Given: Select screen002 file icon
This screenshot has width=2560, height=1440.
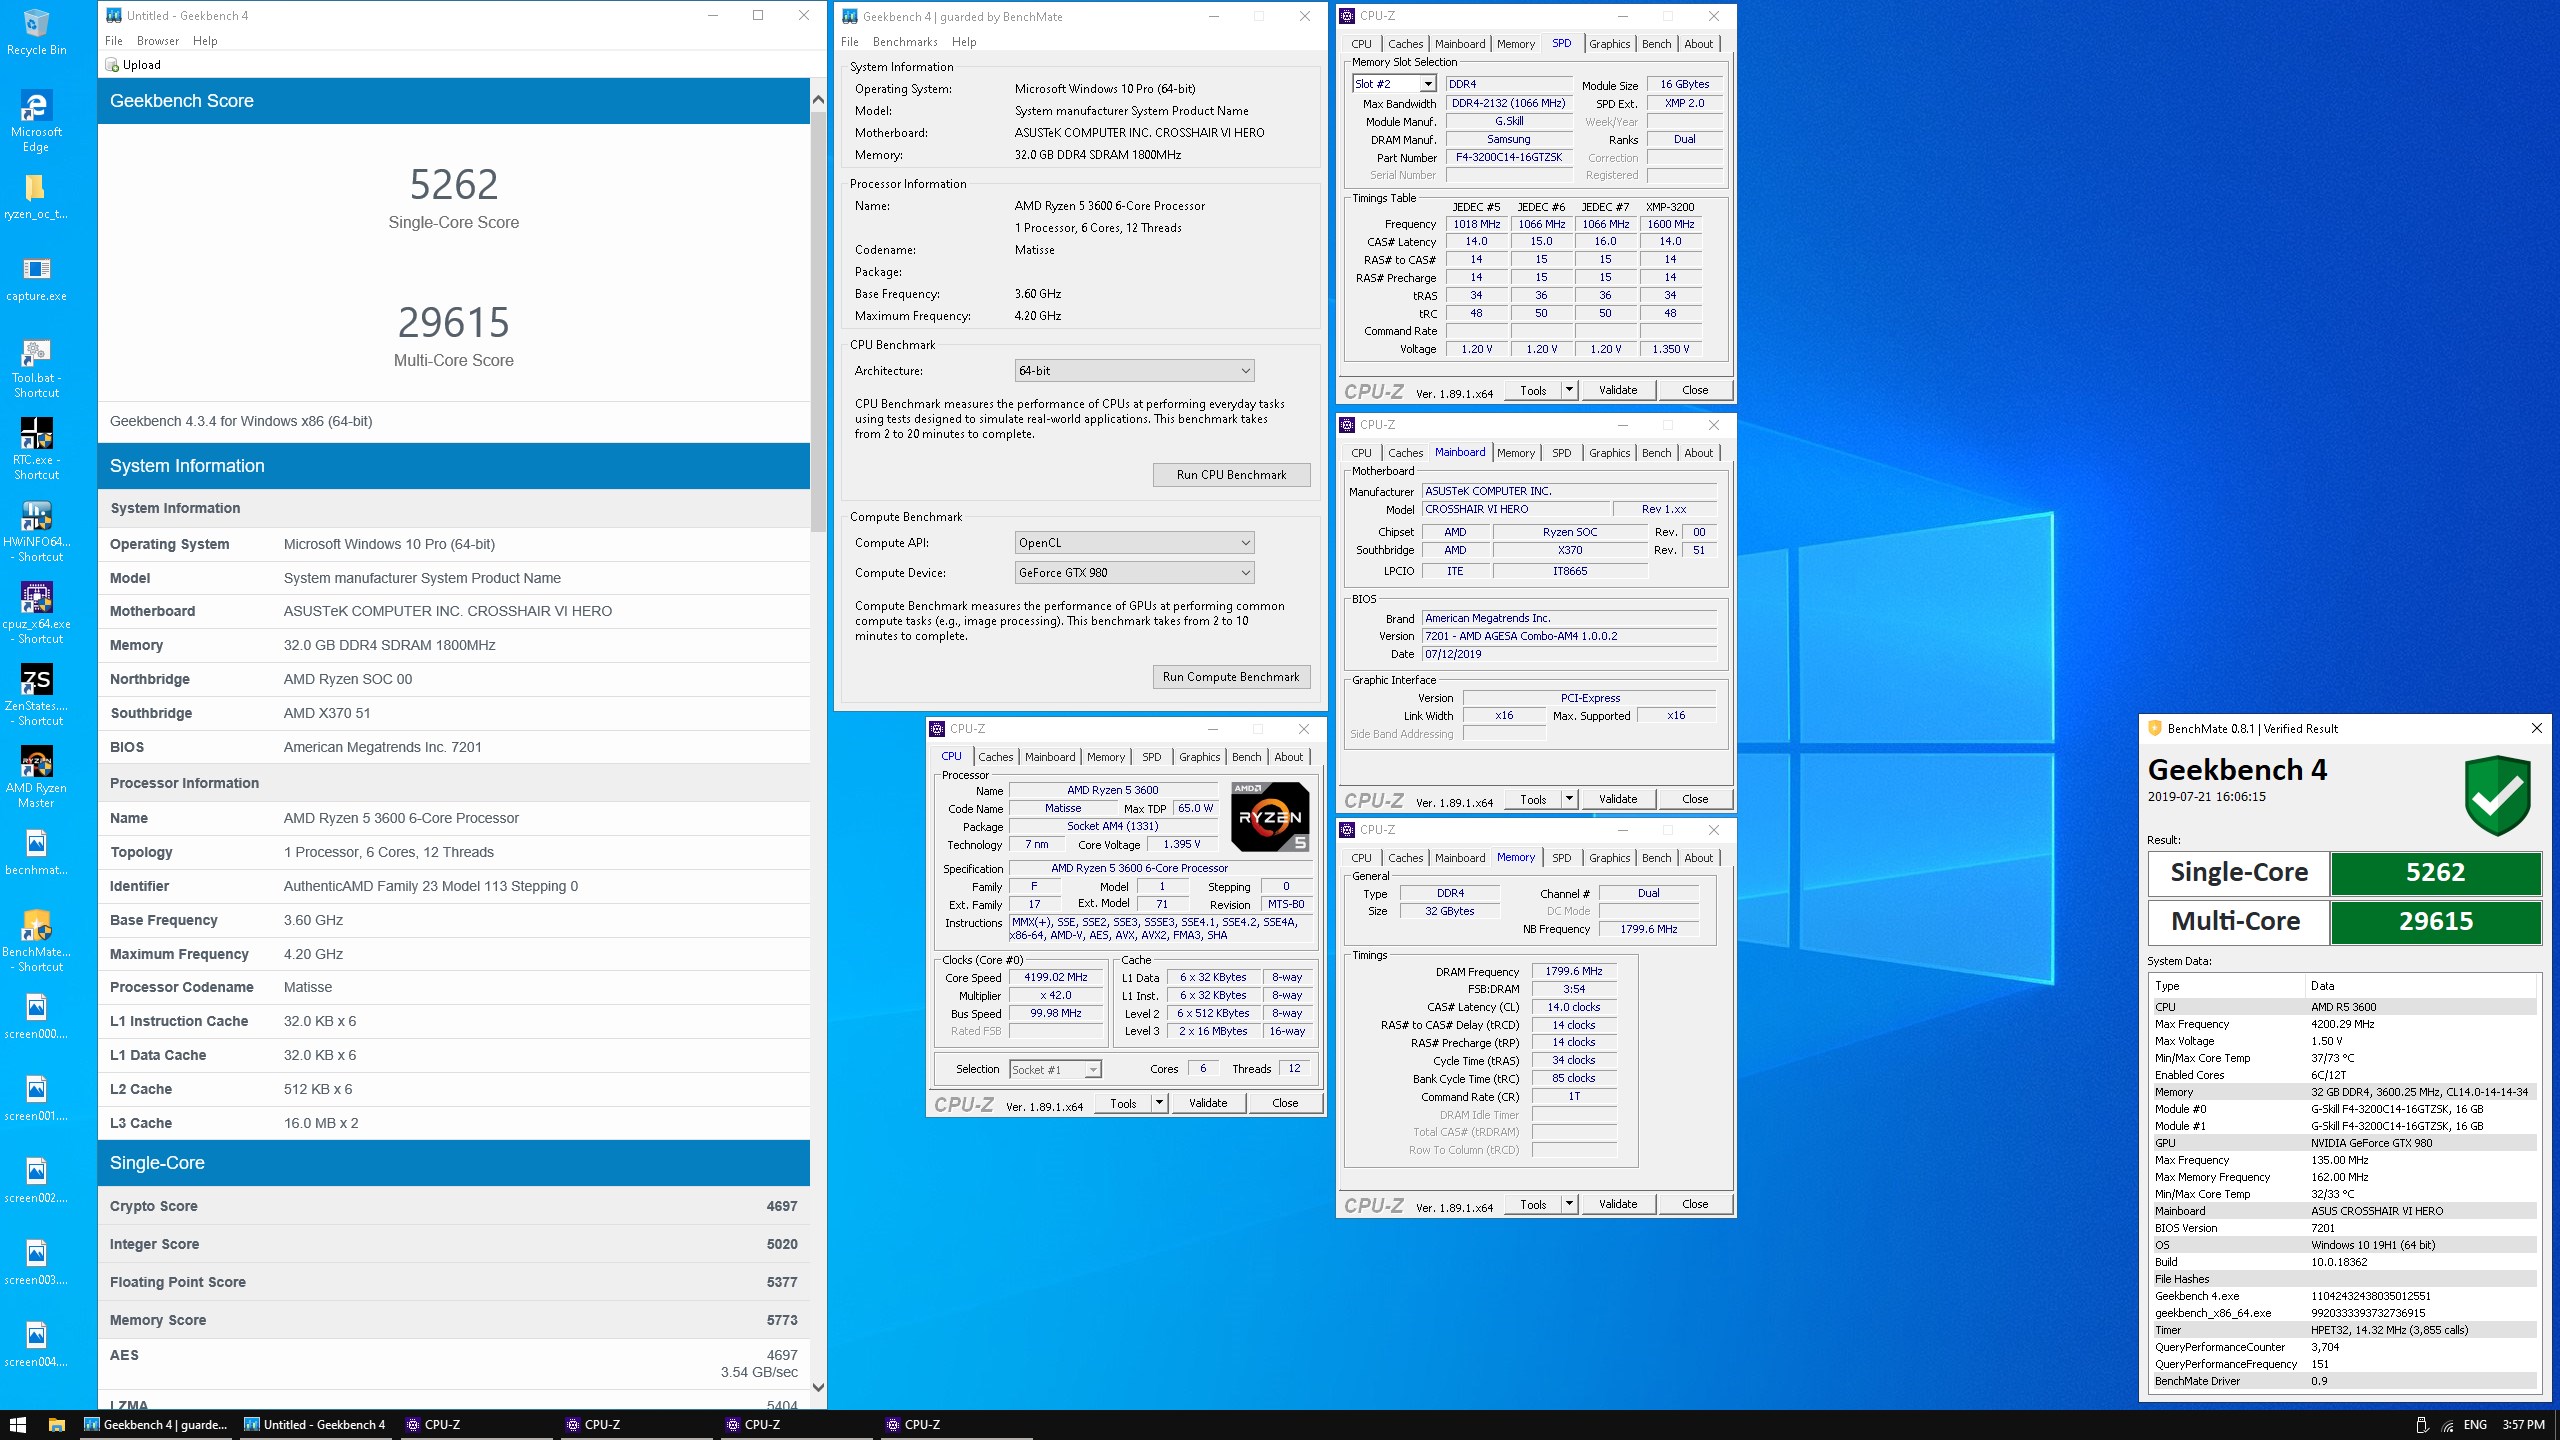Looking at the screenshot, I should coord(36,1181).
